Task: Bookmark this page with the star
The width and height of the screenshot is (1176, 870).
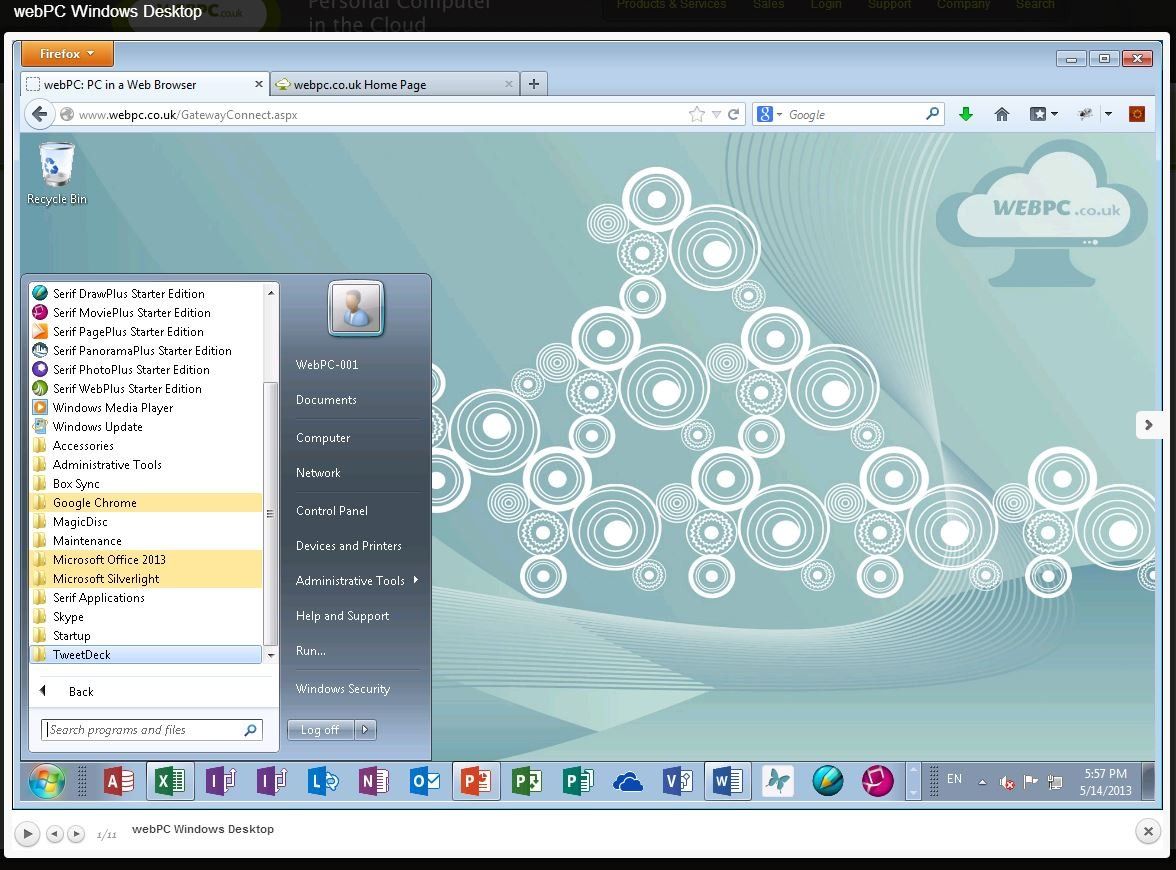Action: (x=697, y=114)
